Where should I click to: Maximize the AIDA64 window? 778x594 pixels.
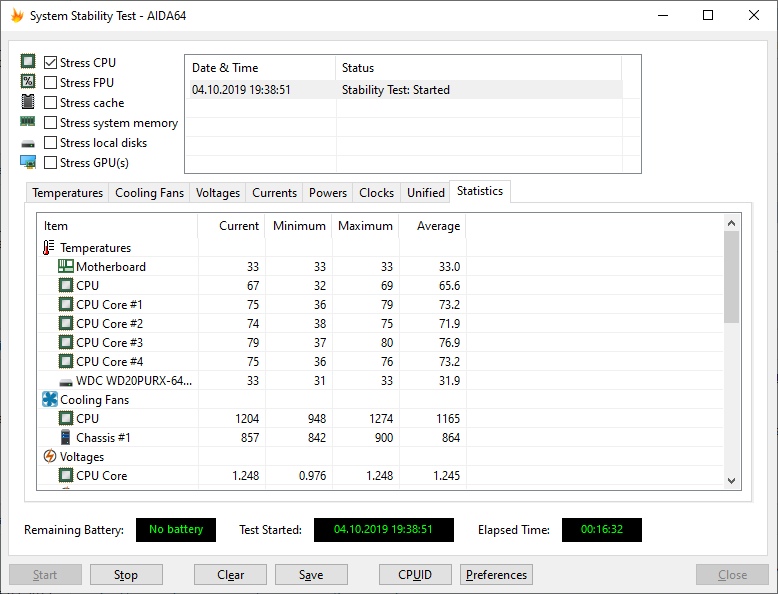click(708, 15)
